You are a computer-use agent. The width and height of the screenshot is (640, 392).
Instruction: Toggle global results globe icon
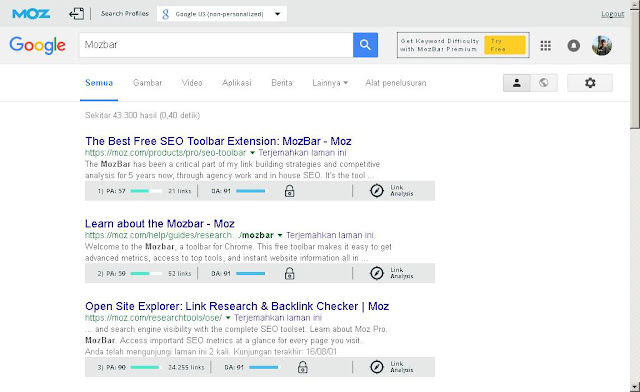[544, 83]
